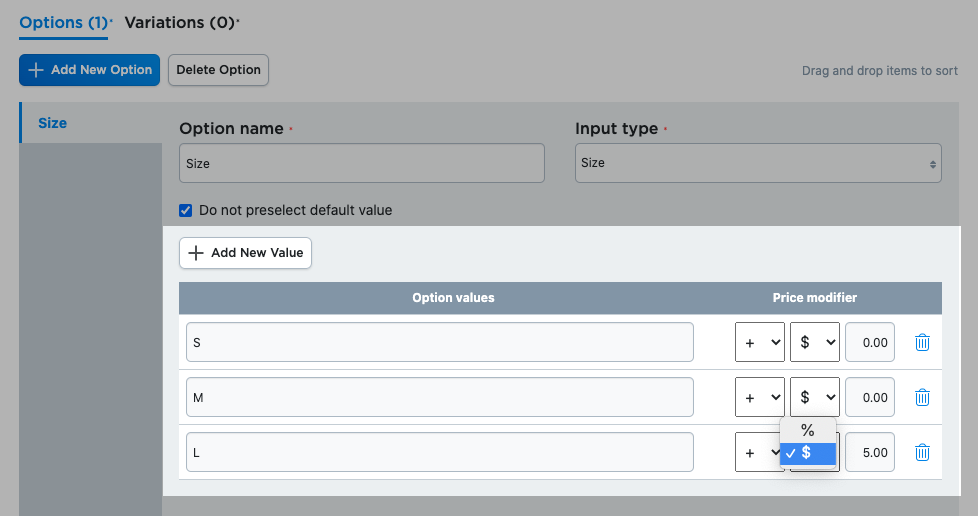Select Size option in left sidebar
Screen dimensions: 978x516
click(53, 123)
